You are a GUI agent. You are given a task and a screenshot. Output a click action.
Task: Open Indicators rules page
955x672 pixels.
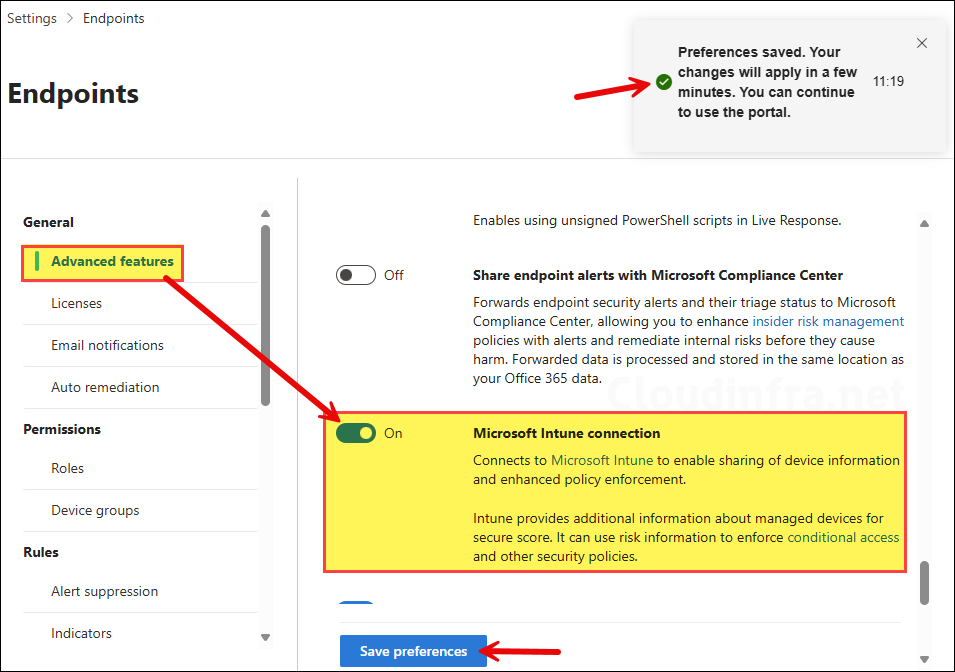point(81,634)
